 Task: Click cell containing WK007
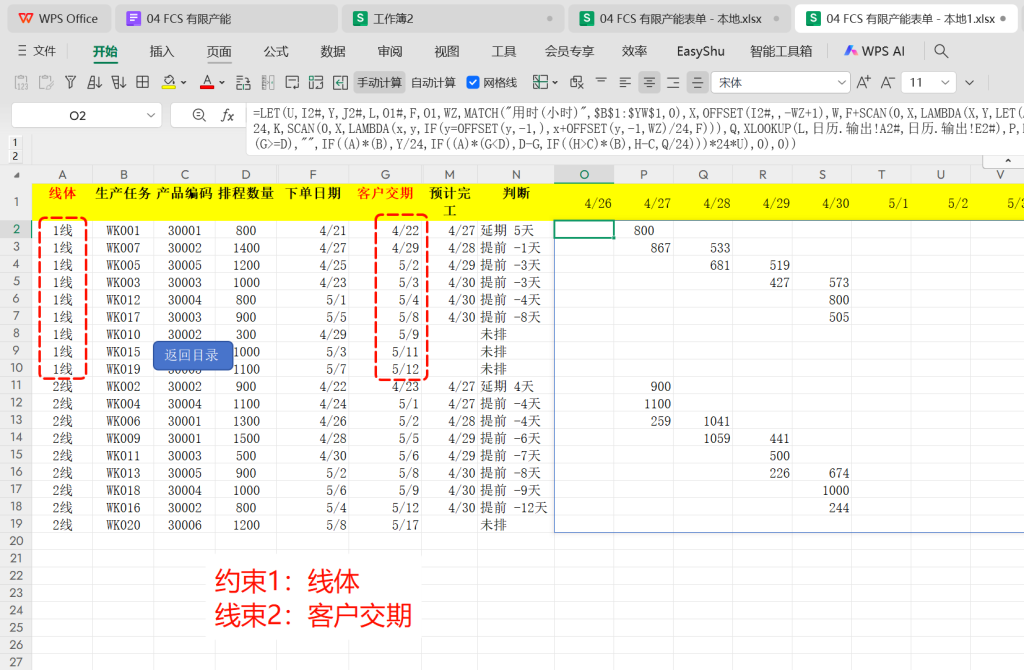[123, 248]
